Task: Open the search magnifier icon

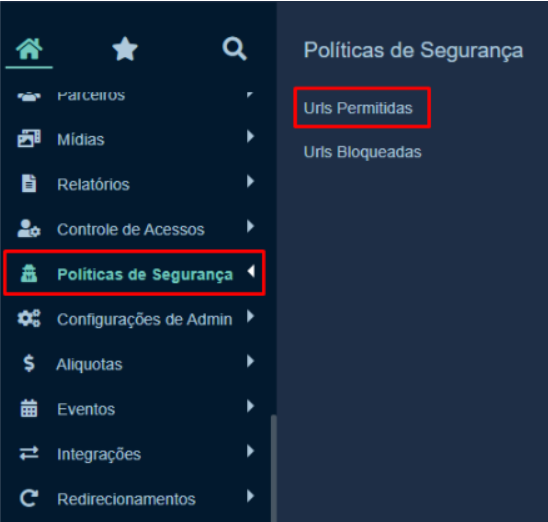Action: pos(235,49)
